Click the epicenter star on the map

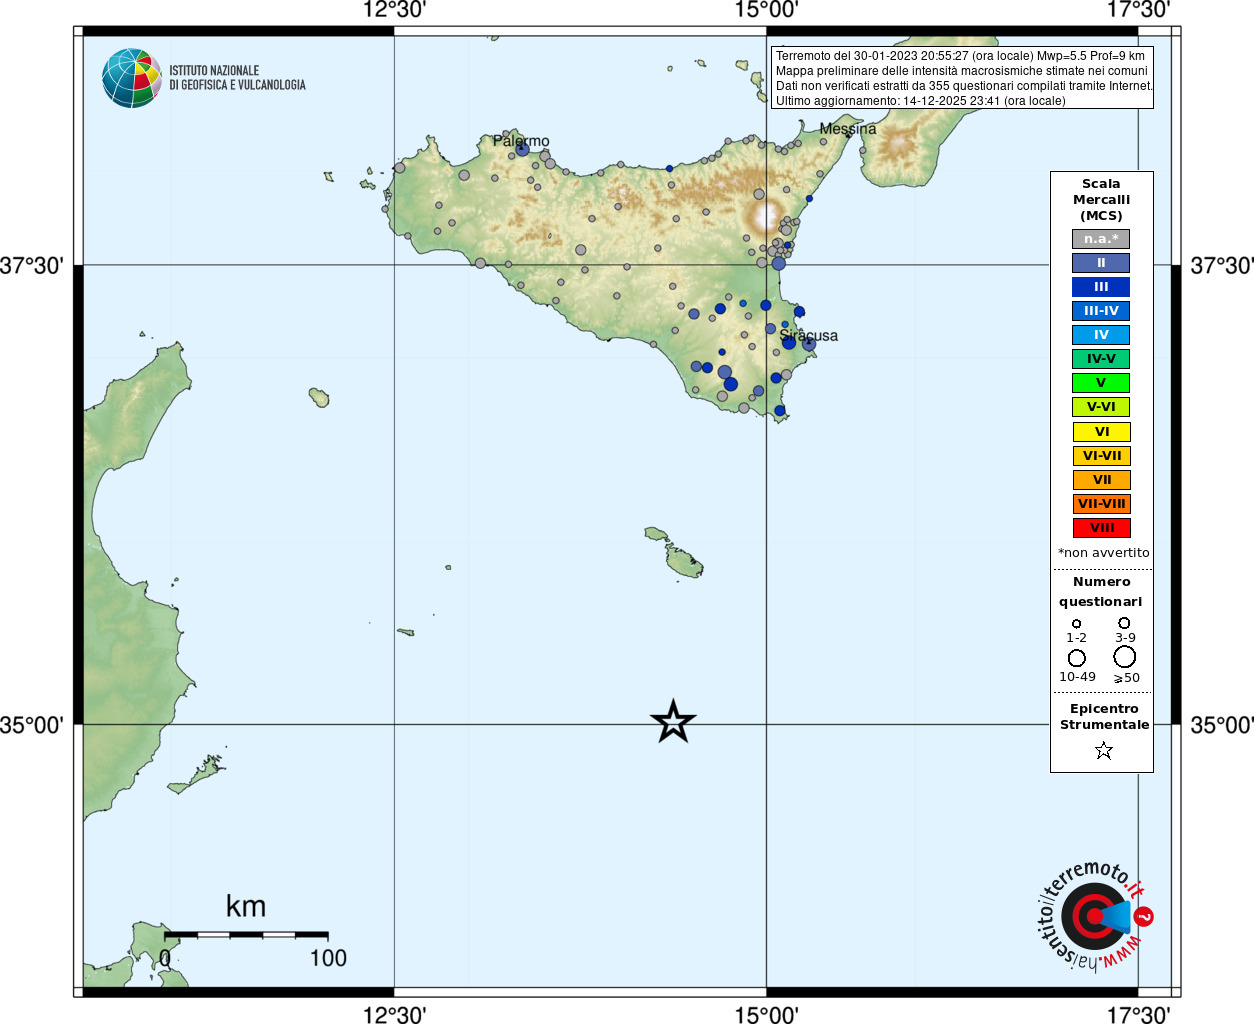pyautogui.click(x=673, y=721)
